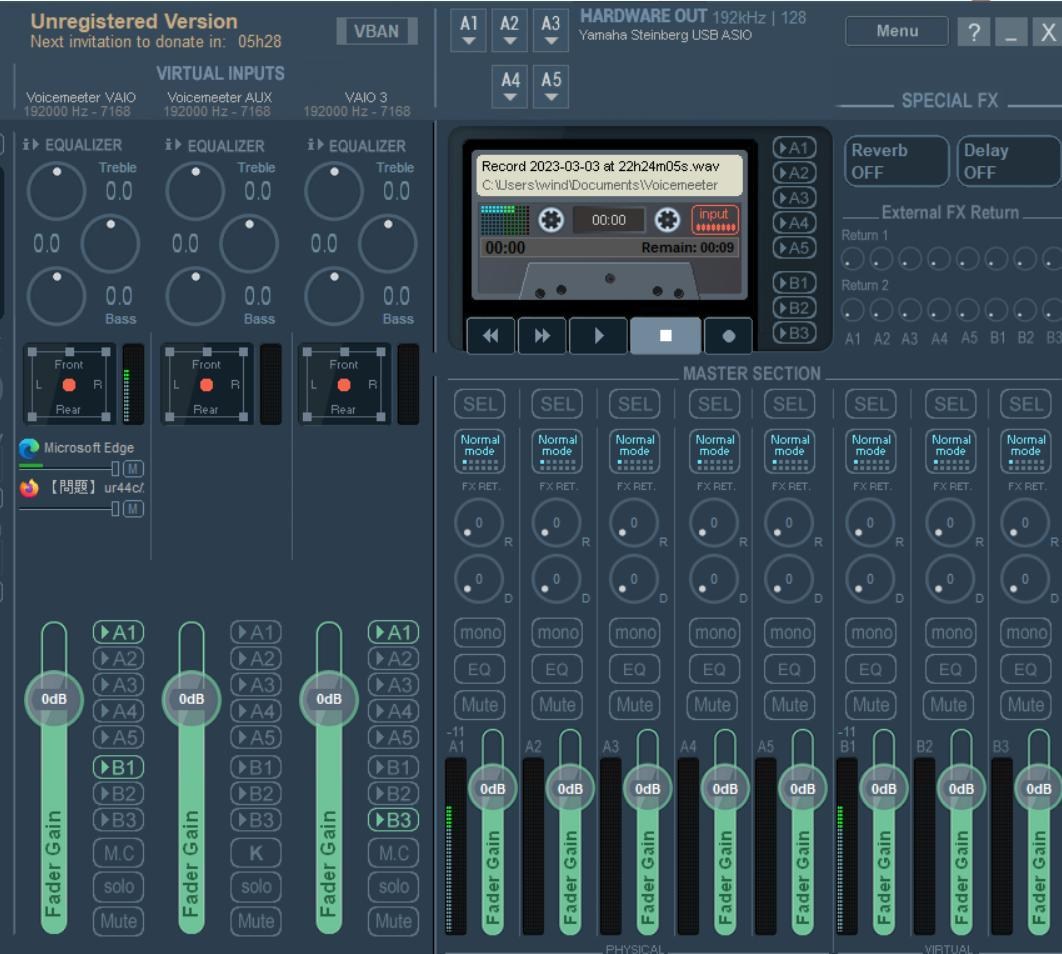Click 'Voicemeeter AUX' input label
Screen dimensions: 1062x954
(x=219, y=97)
